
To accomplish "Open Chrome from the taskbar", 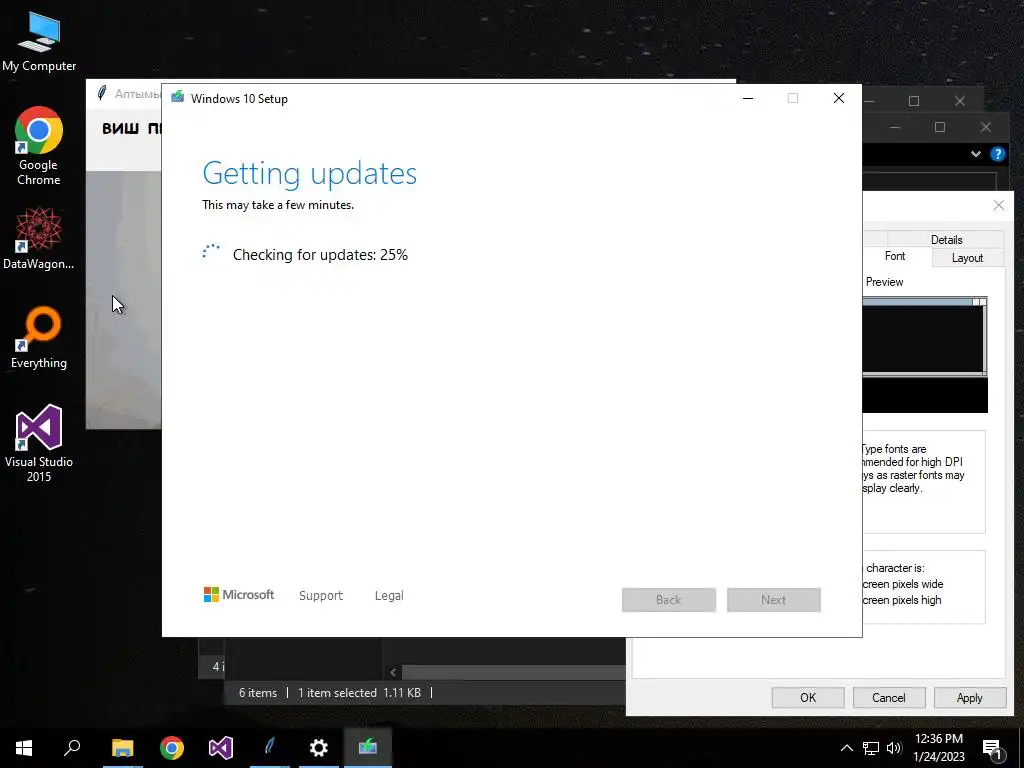I will pos(172,748).
